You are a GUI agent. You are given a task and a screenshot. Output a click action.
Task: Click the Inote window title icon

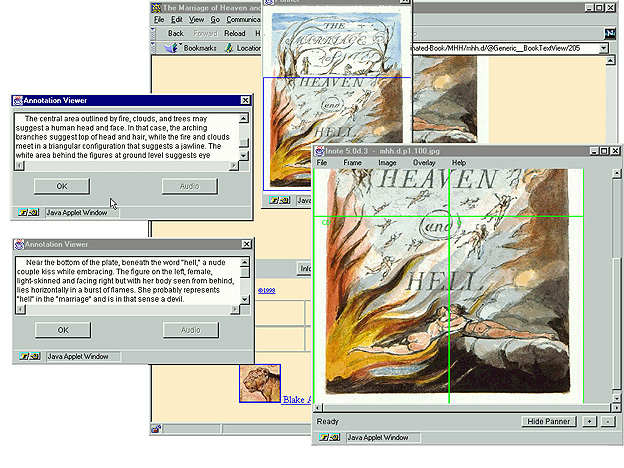[x=320, y=151]
